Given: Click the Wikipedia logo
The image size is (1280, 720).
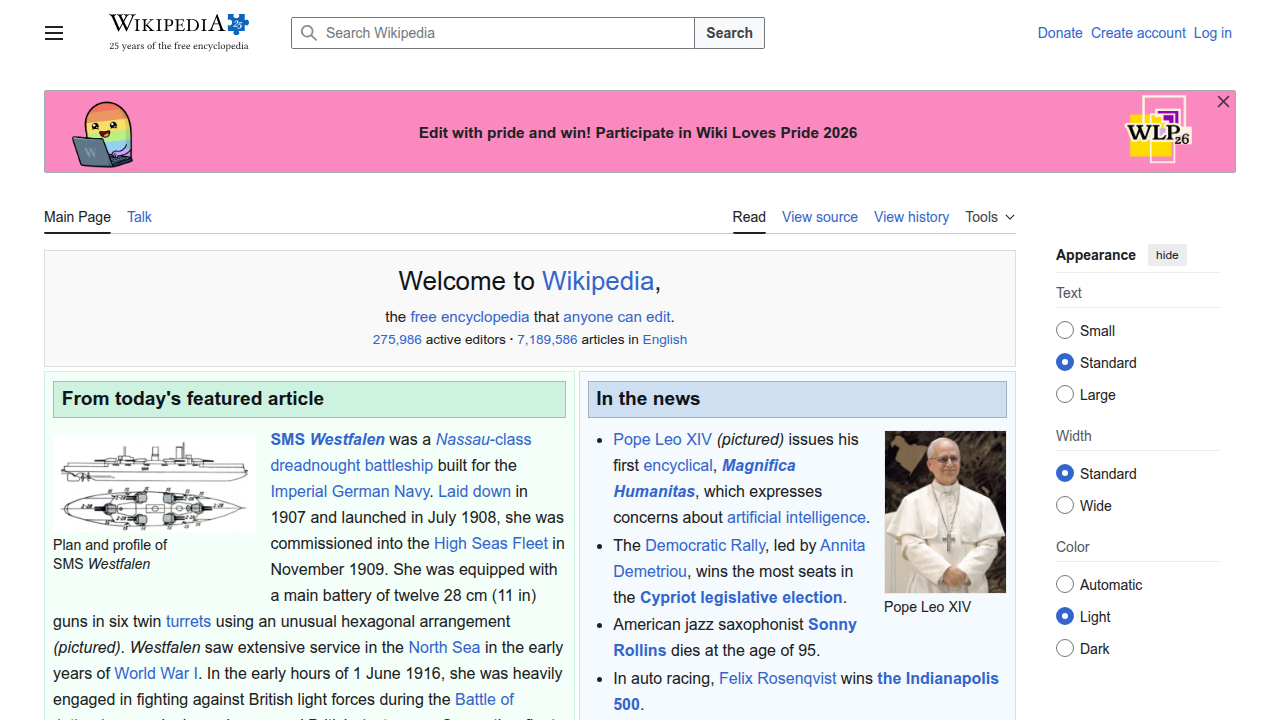Looking at the screenshot, I should tap(179, 32).
